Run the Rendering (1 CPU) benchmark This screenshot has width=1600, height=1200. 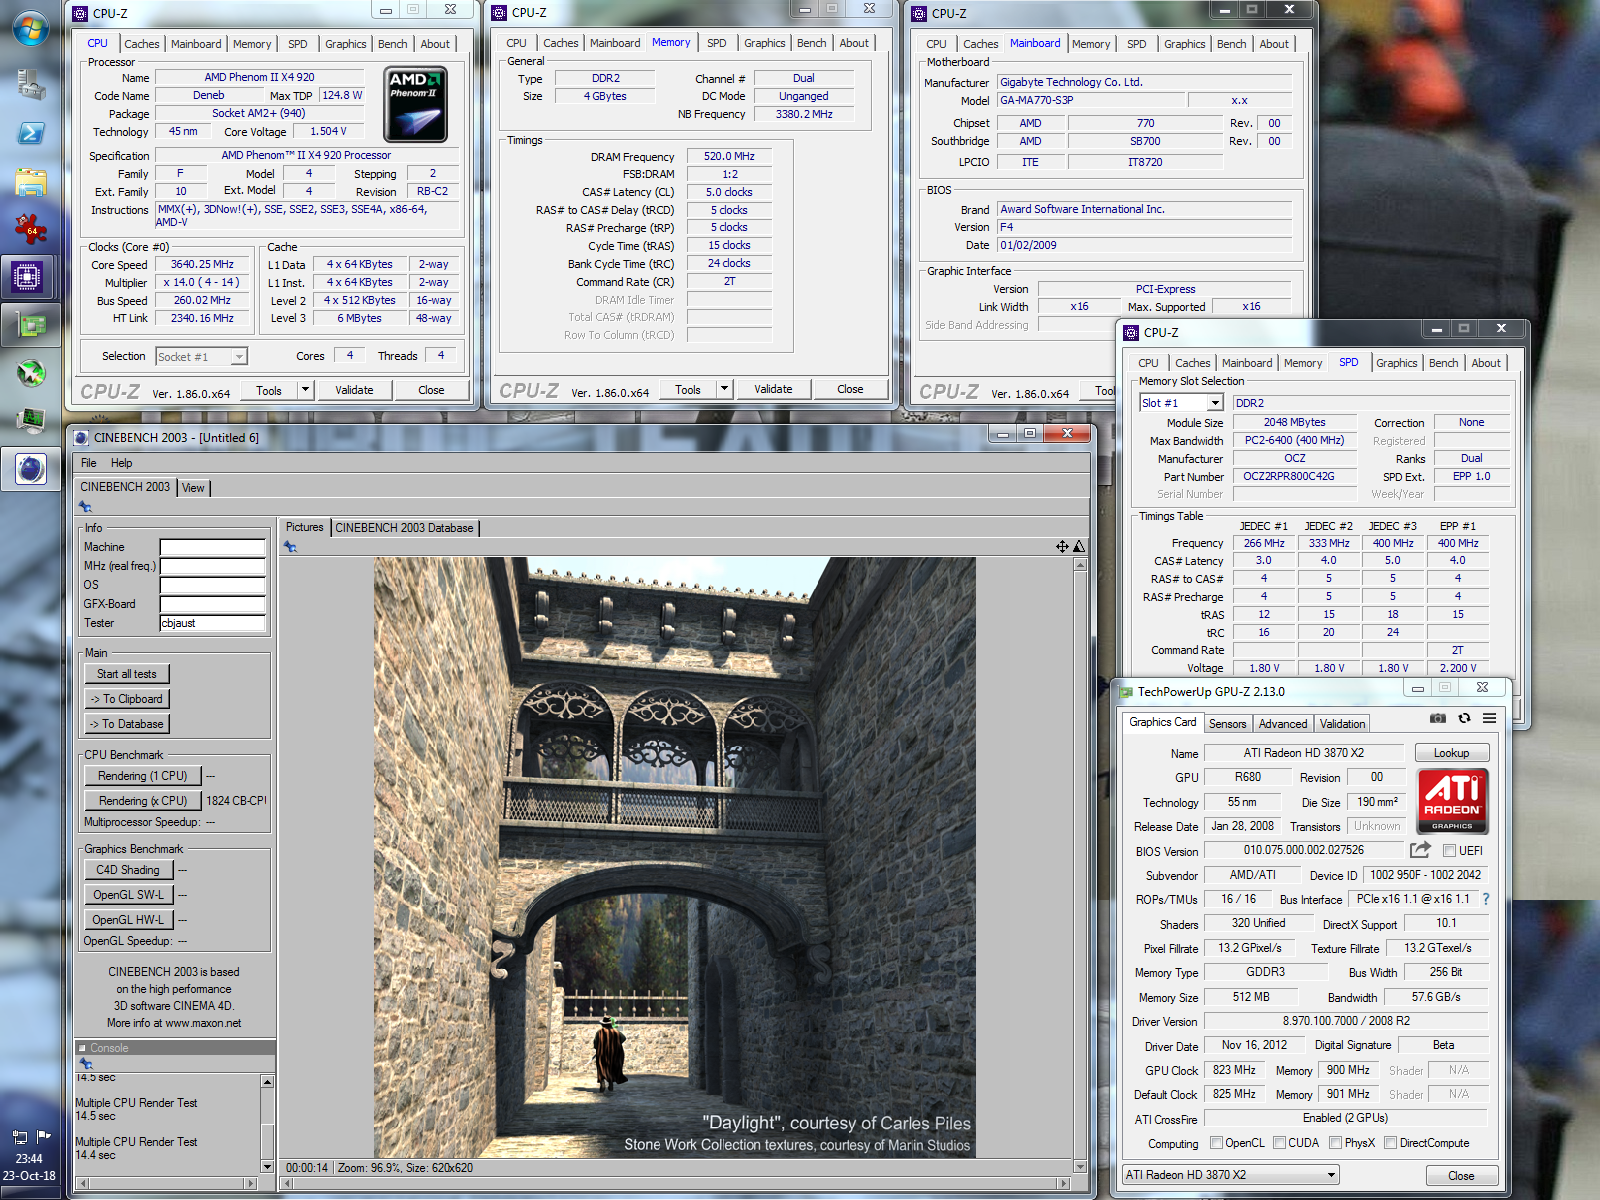pyautogui.click(x=143, y=776)
